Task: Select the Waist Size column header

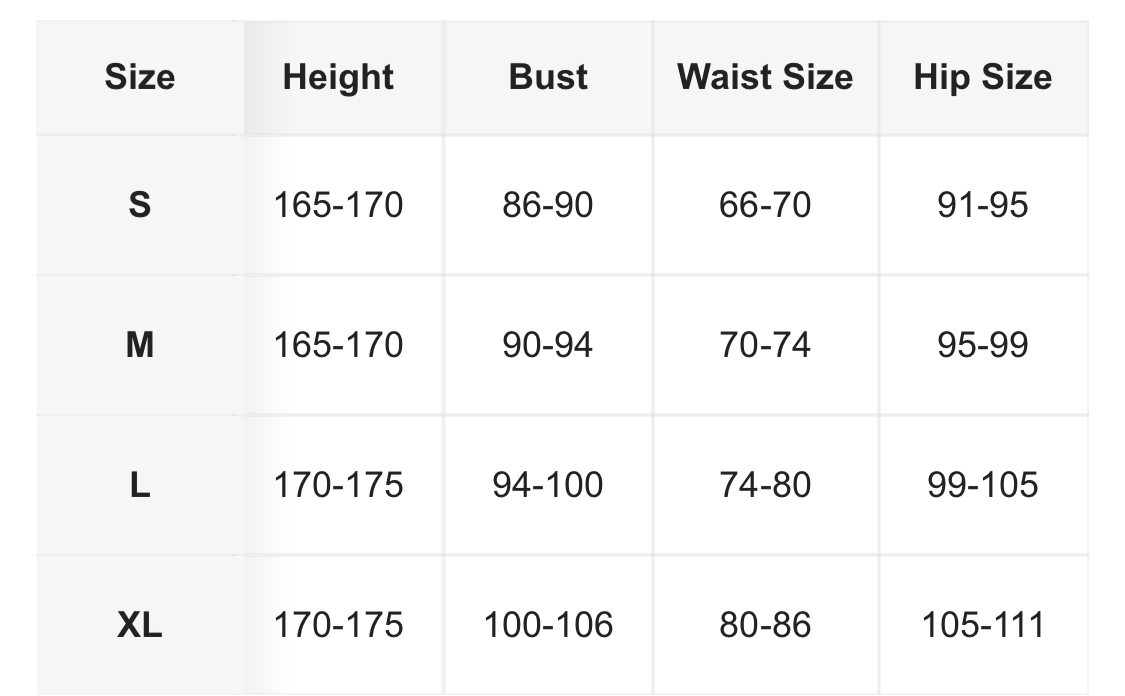Action: tap(765, 77)
